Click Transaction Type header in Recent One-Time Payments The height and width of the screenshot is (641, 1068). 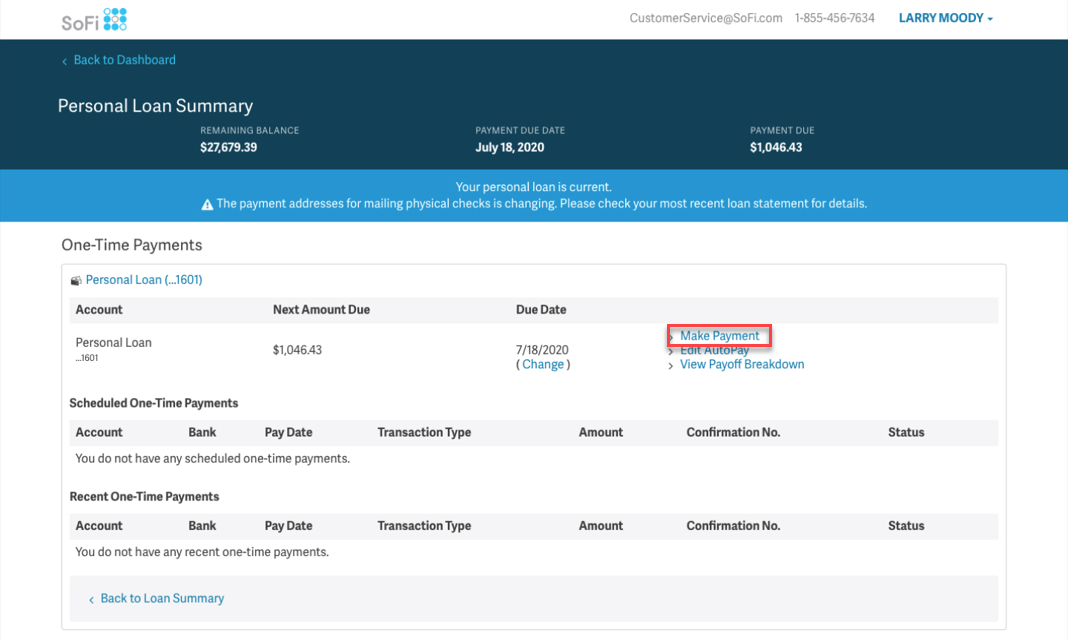point(424,525)
